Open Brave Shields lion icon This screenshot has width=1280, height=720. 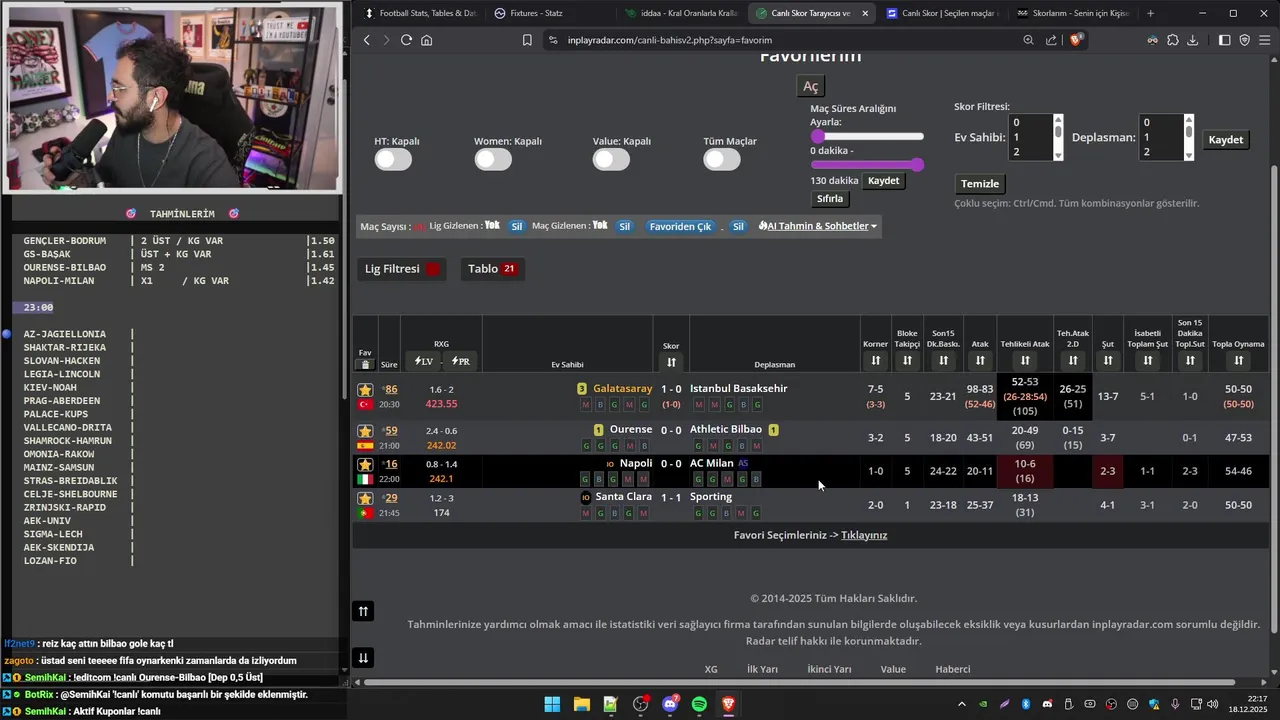[1076, 40]
